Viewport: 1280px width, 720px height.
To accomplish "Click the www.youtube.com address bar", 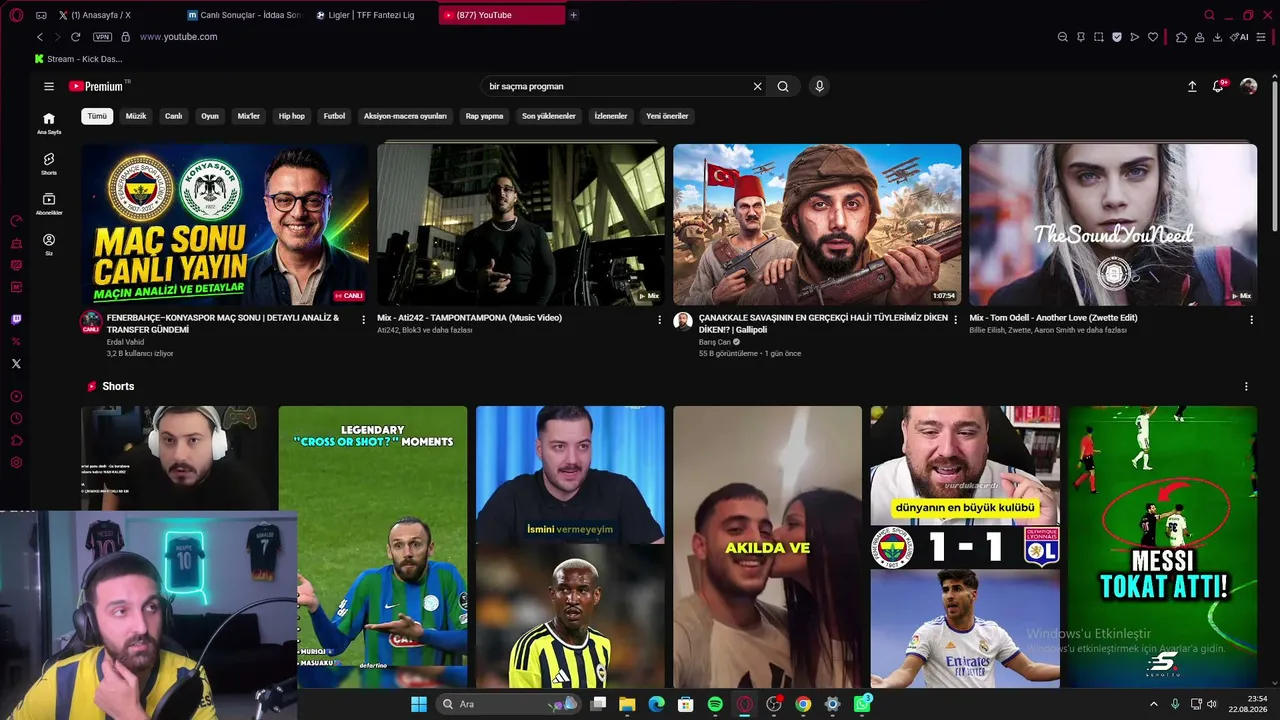I will pos(178,37).
